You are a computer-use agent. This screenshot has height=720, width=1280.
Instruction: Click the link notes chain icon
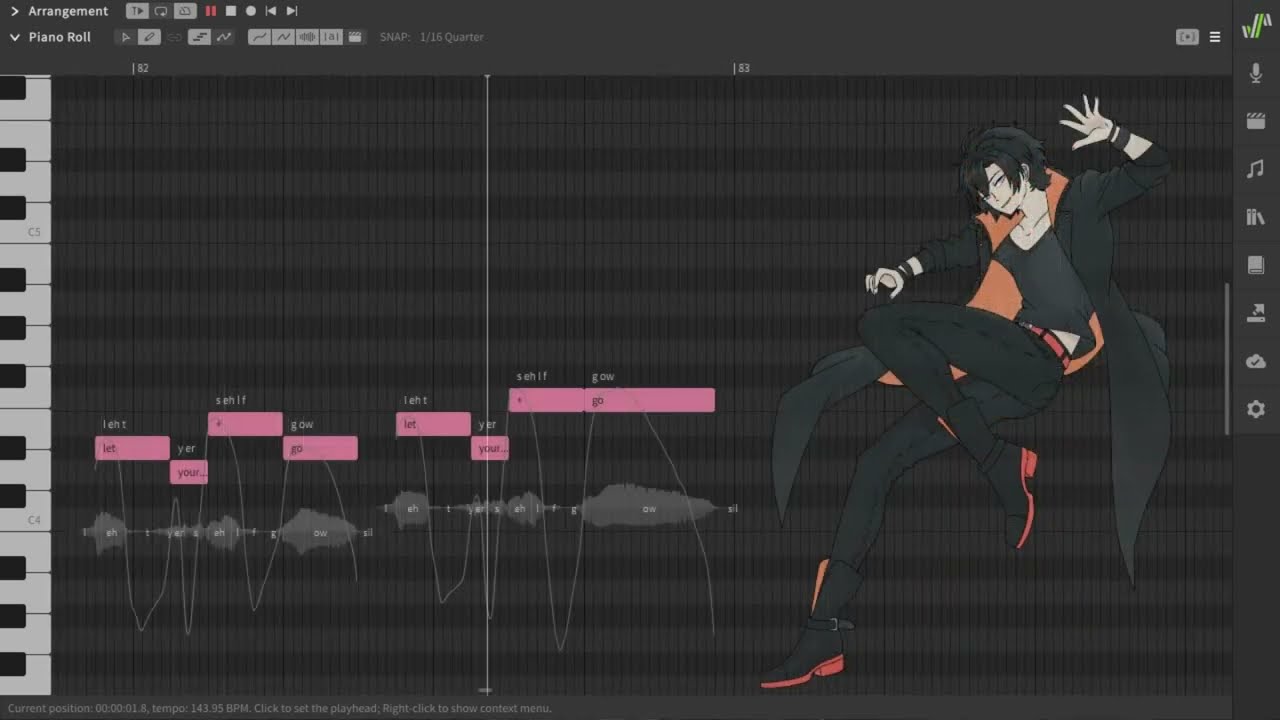pos(175,37)
